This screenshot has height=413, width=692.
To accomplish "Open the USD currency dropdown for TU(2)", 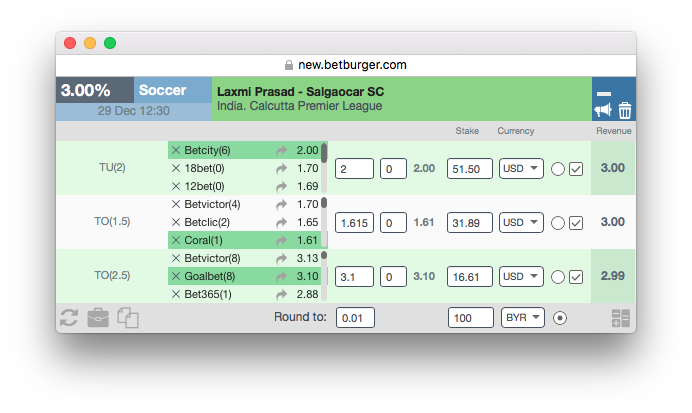I will (x=521, y=169).
